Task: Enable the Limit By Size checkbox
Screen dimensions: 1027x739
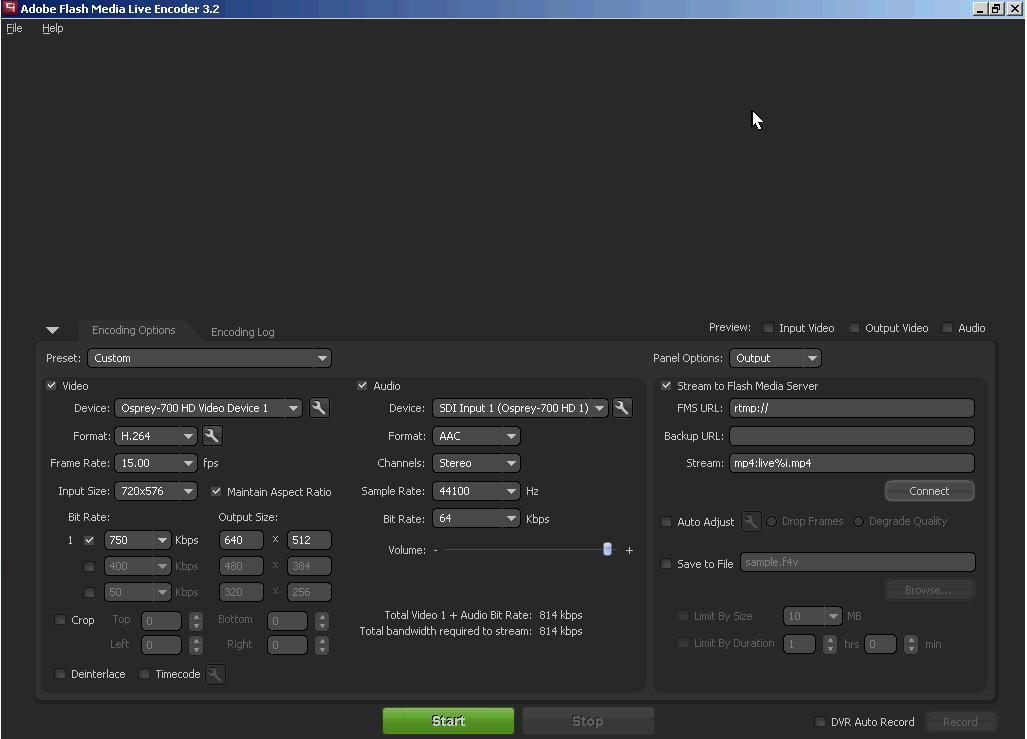Action: (x=683, y=616)
